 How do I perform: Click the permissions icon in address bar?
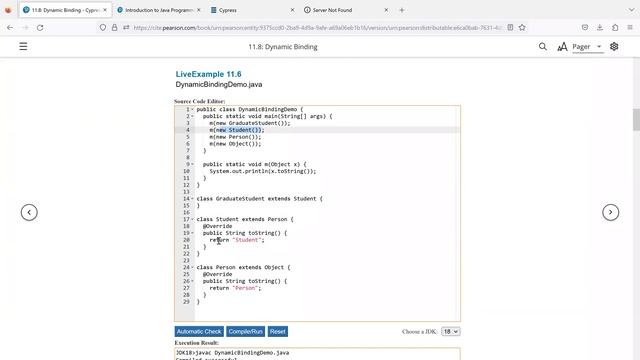(126, 27)
